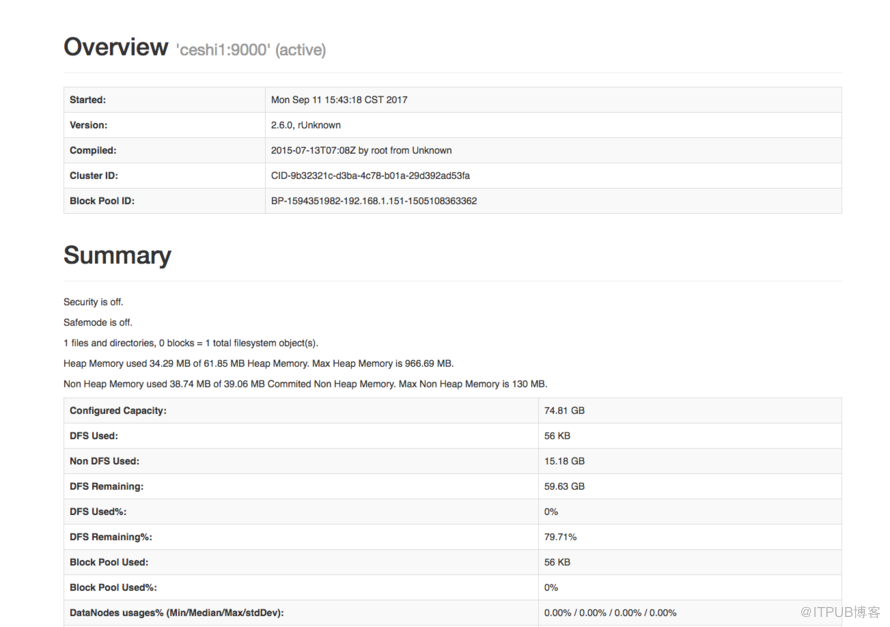Click the Configured Capacity: label
This screenshot has height=627, width=890.
pos(118,411)
